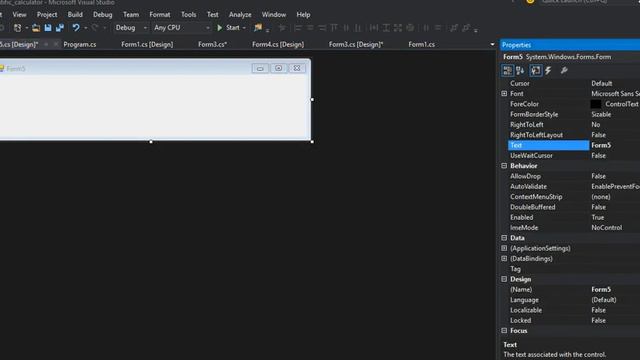Viewport: 640px width, 360px height.
Task: Click the Properties panel title bar
Action: (x=570, y=45)
